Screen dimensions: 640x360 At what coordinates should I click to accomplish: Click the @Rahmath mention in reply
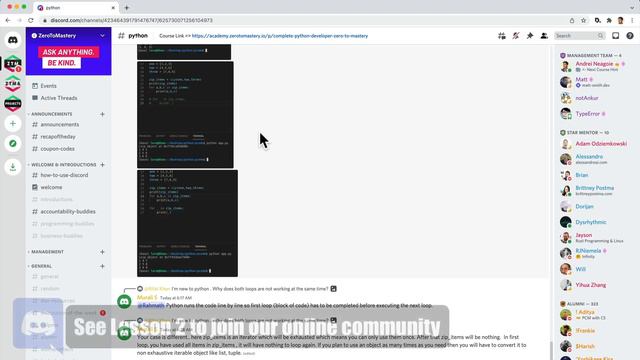(x=151, y=305)
